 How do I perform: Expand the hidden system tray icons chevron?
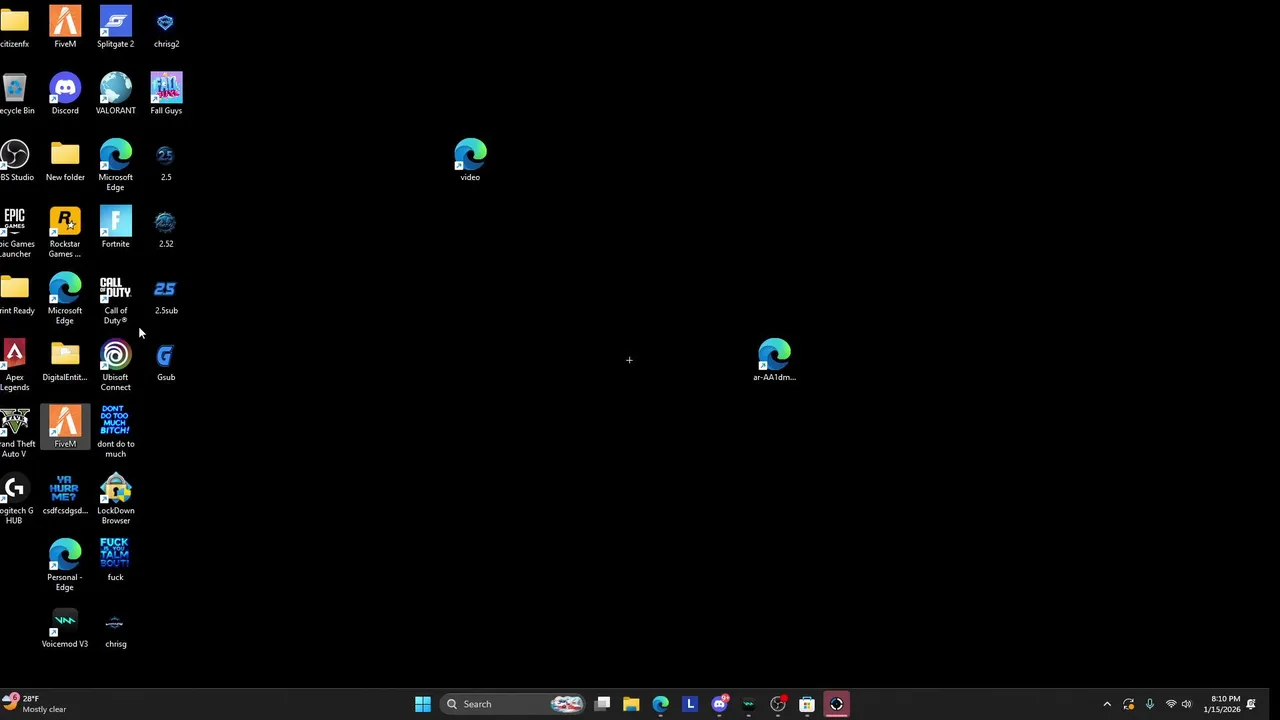[x=1107, y=704]
